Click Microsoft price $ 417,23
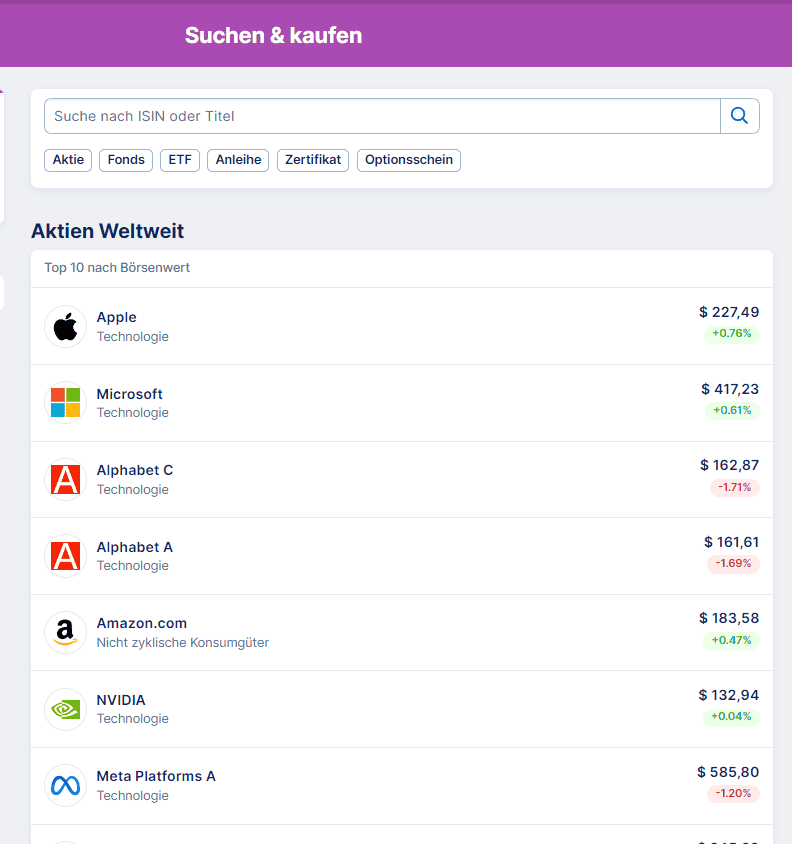792x844 pixels. point(730,389)
